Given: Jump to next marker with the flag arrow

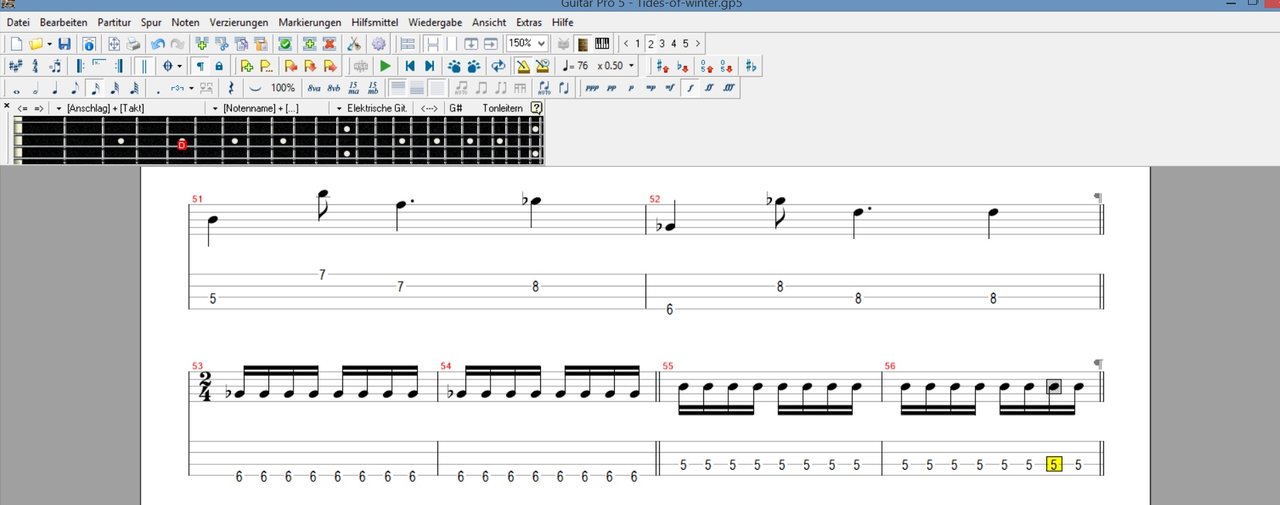Looking at the screenshot, I should (330, 66).
